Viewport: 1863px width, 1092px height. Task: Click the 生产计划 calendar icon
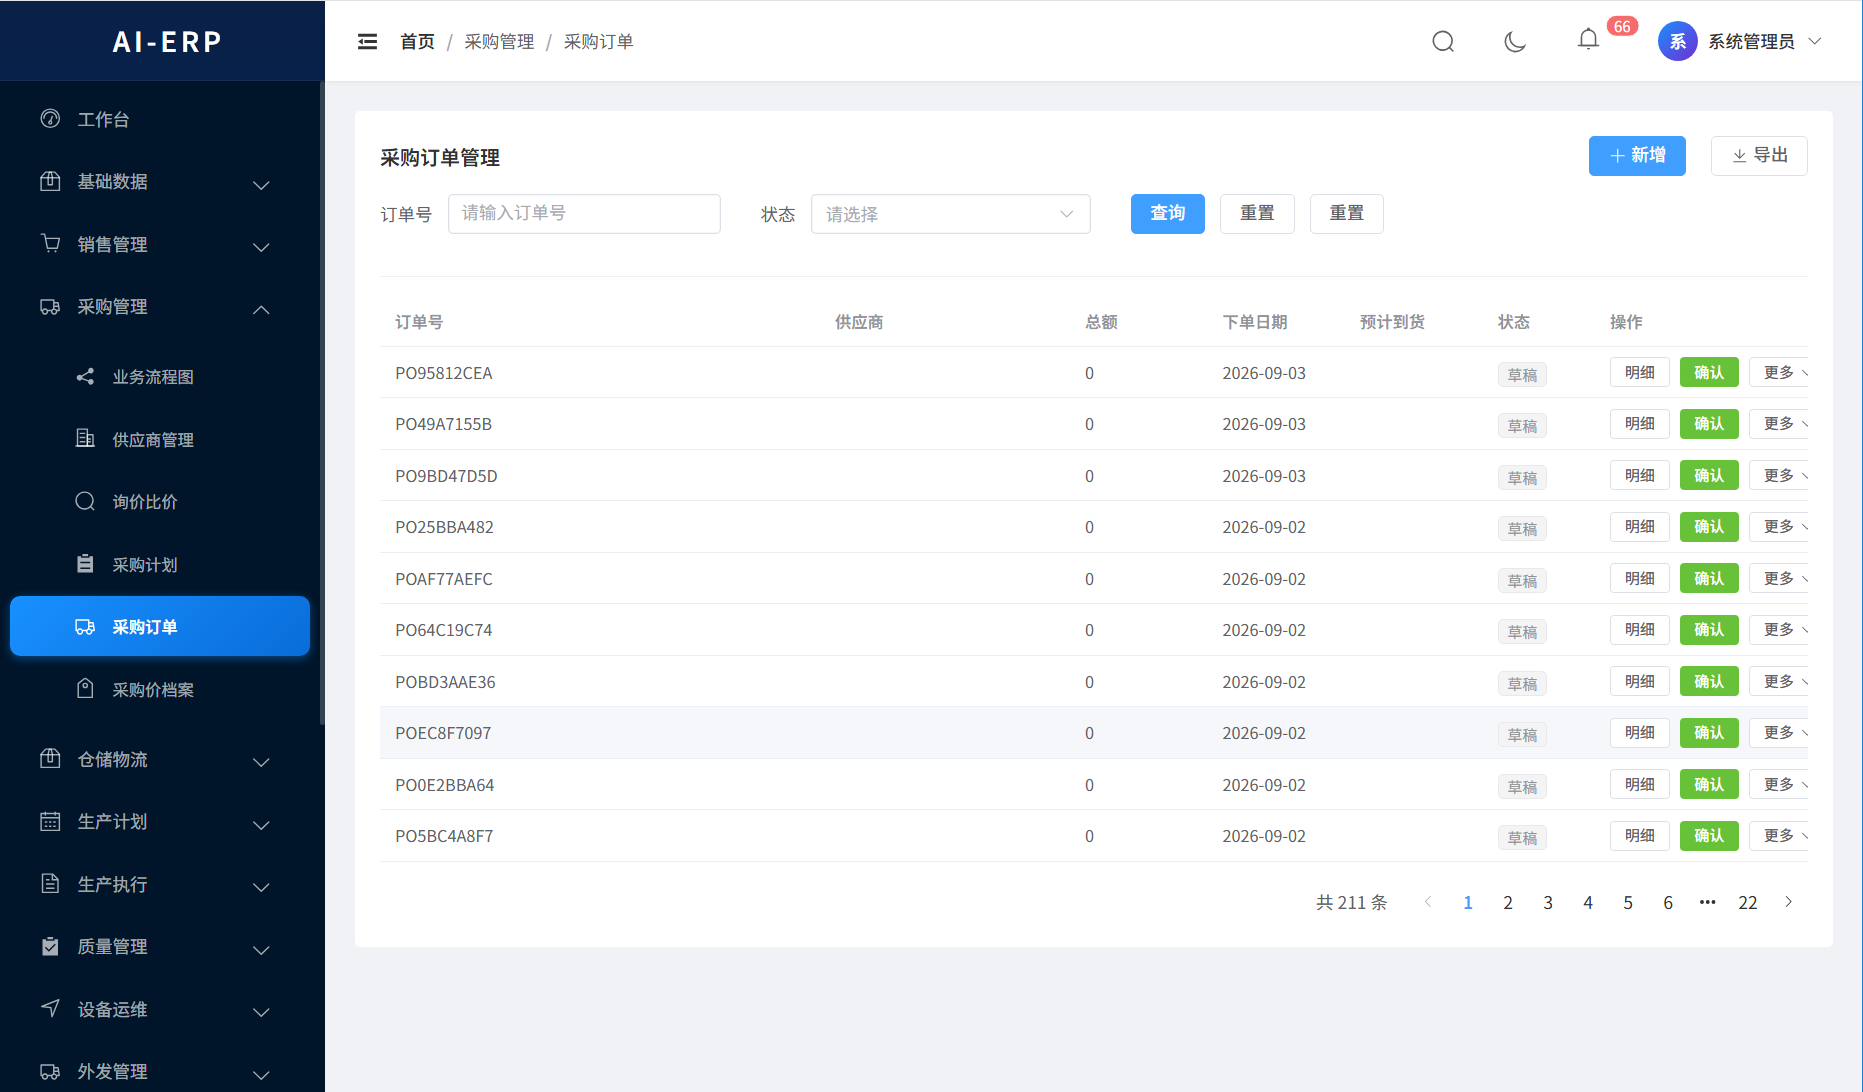pyautogui.click(x=50, y=821)
